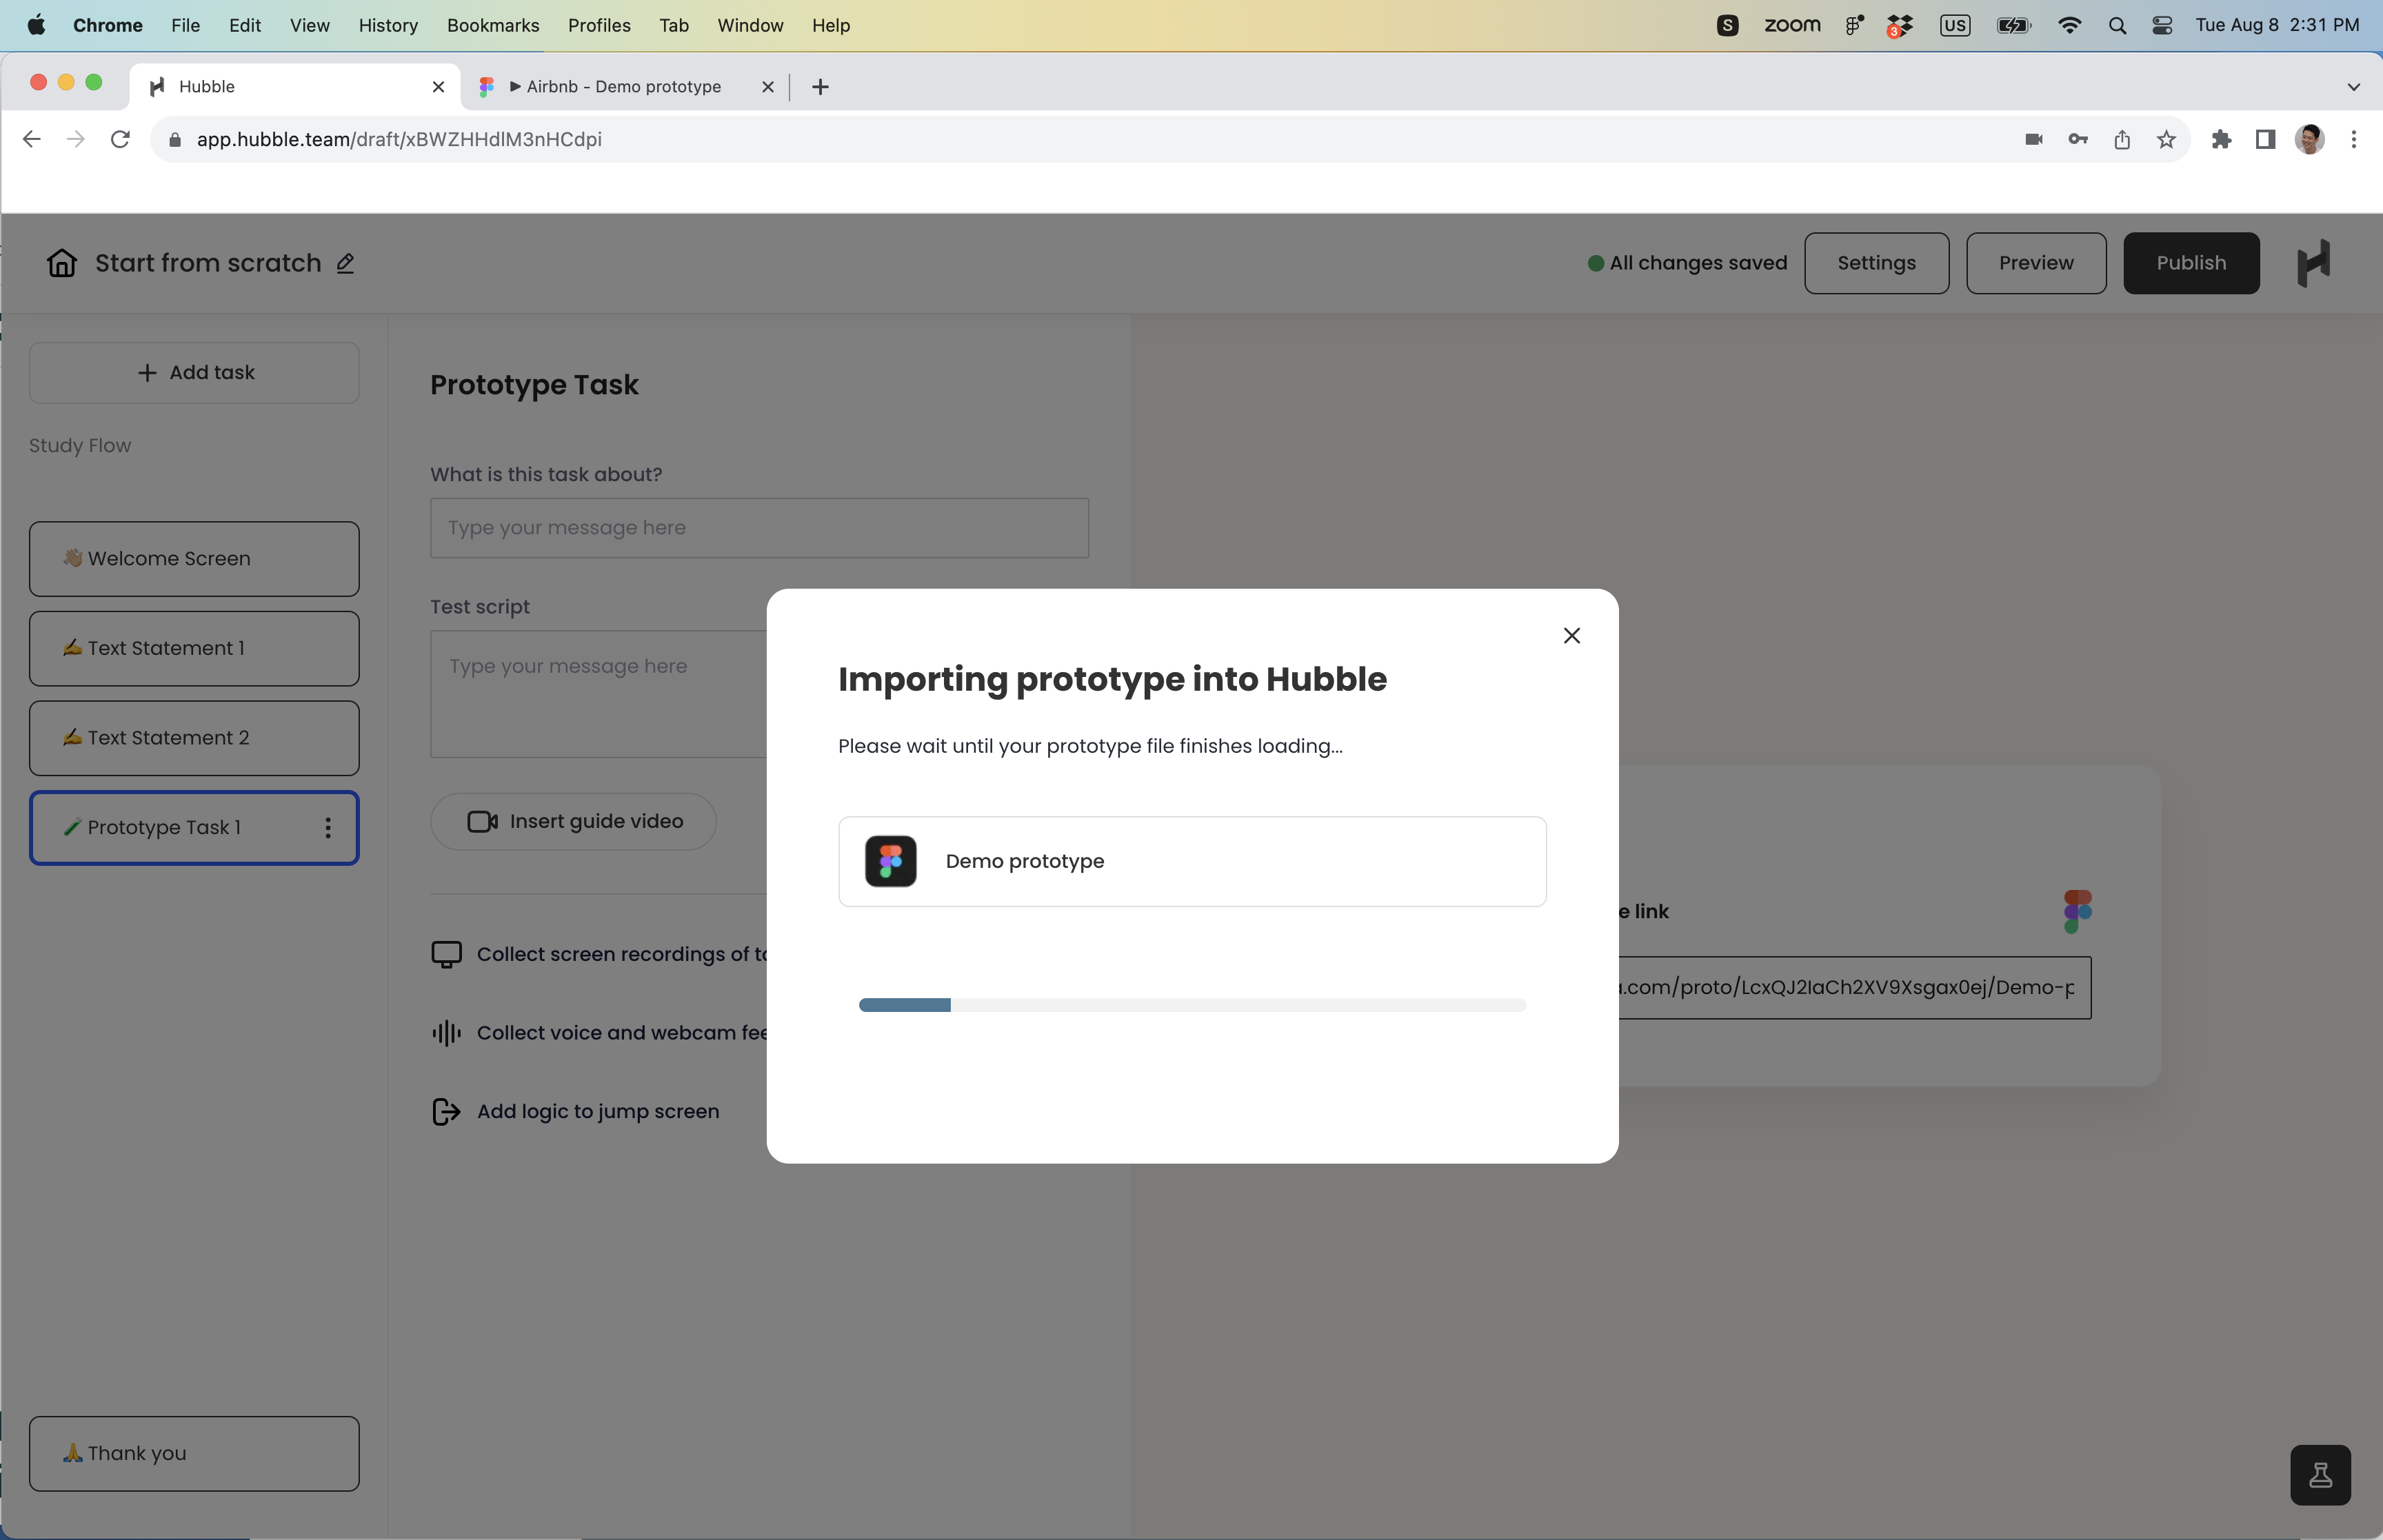Click the Figma icon beside Demo prototype

[890, 861]
